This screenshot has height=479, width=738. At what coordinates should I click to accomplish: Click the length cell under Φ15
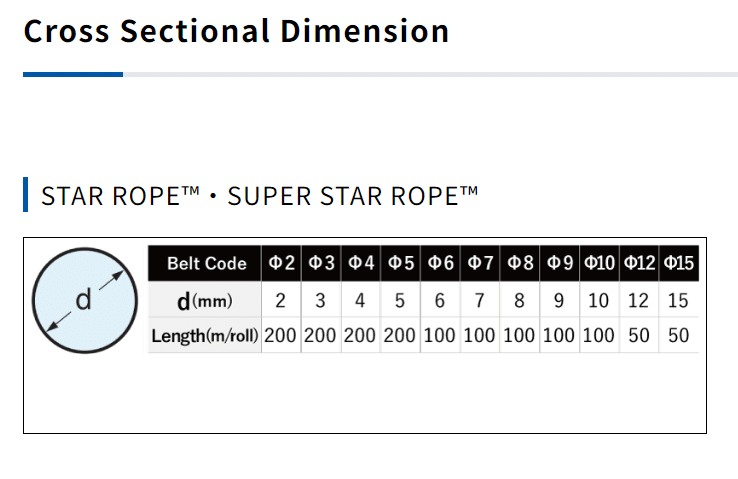point(679,336)
